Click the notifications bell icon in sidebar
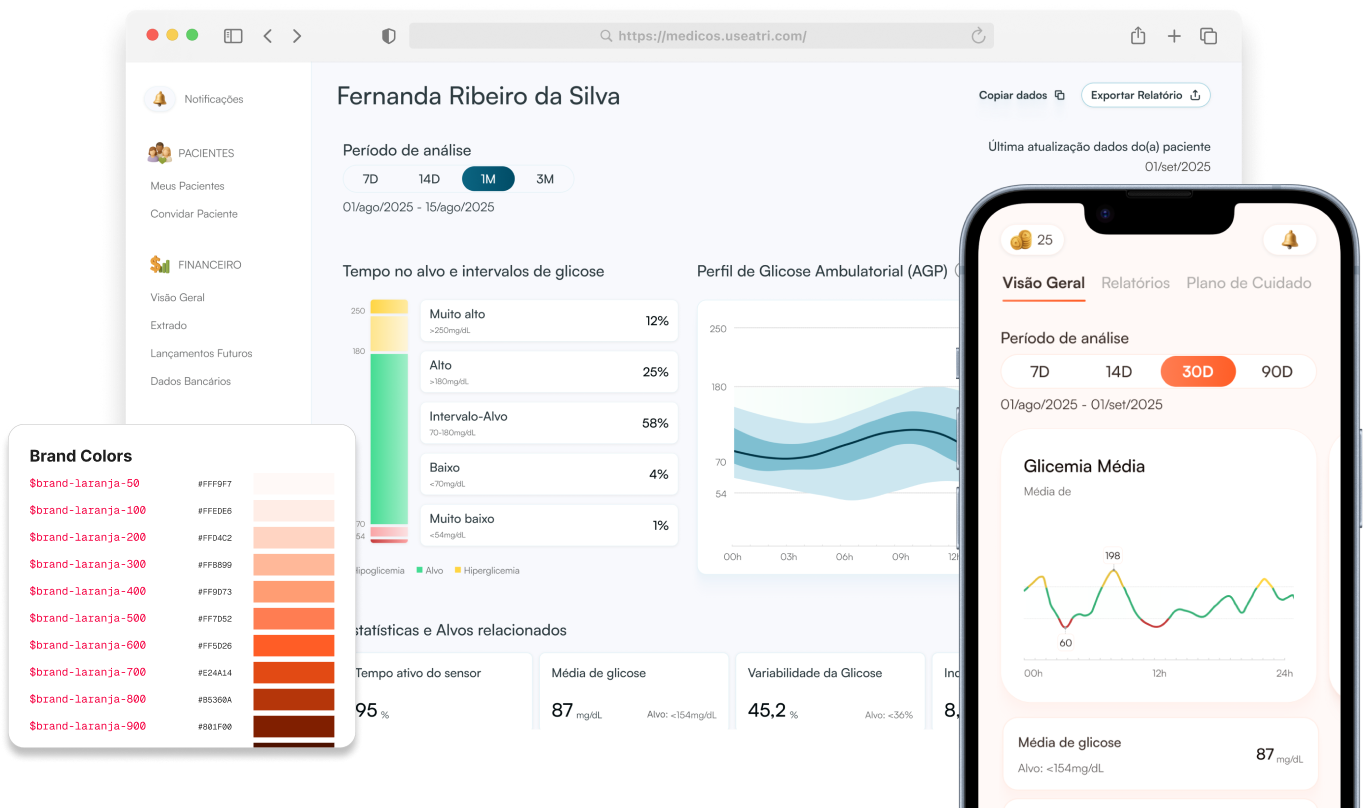Image resolution: width=1364 pixels, height=808 pixels. [x=160, y=99]
